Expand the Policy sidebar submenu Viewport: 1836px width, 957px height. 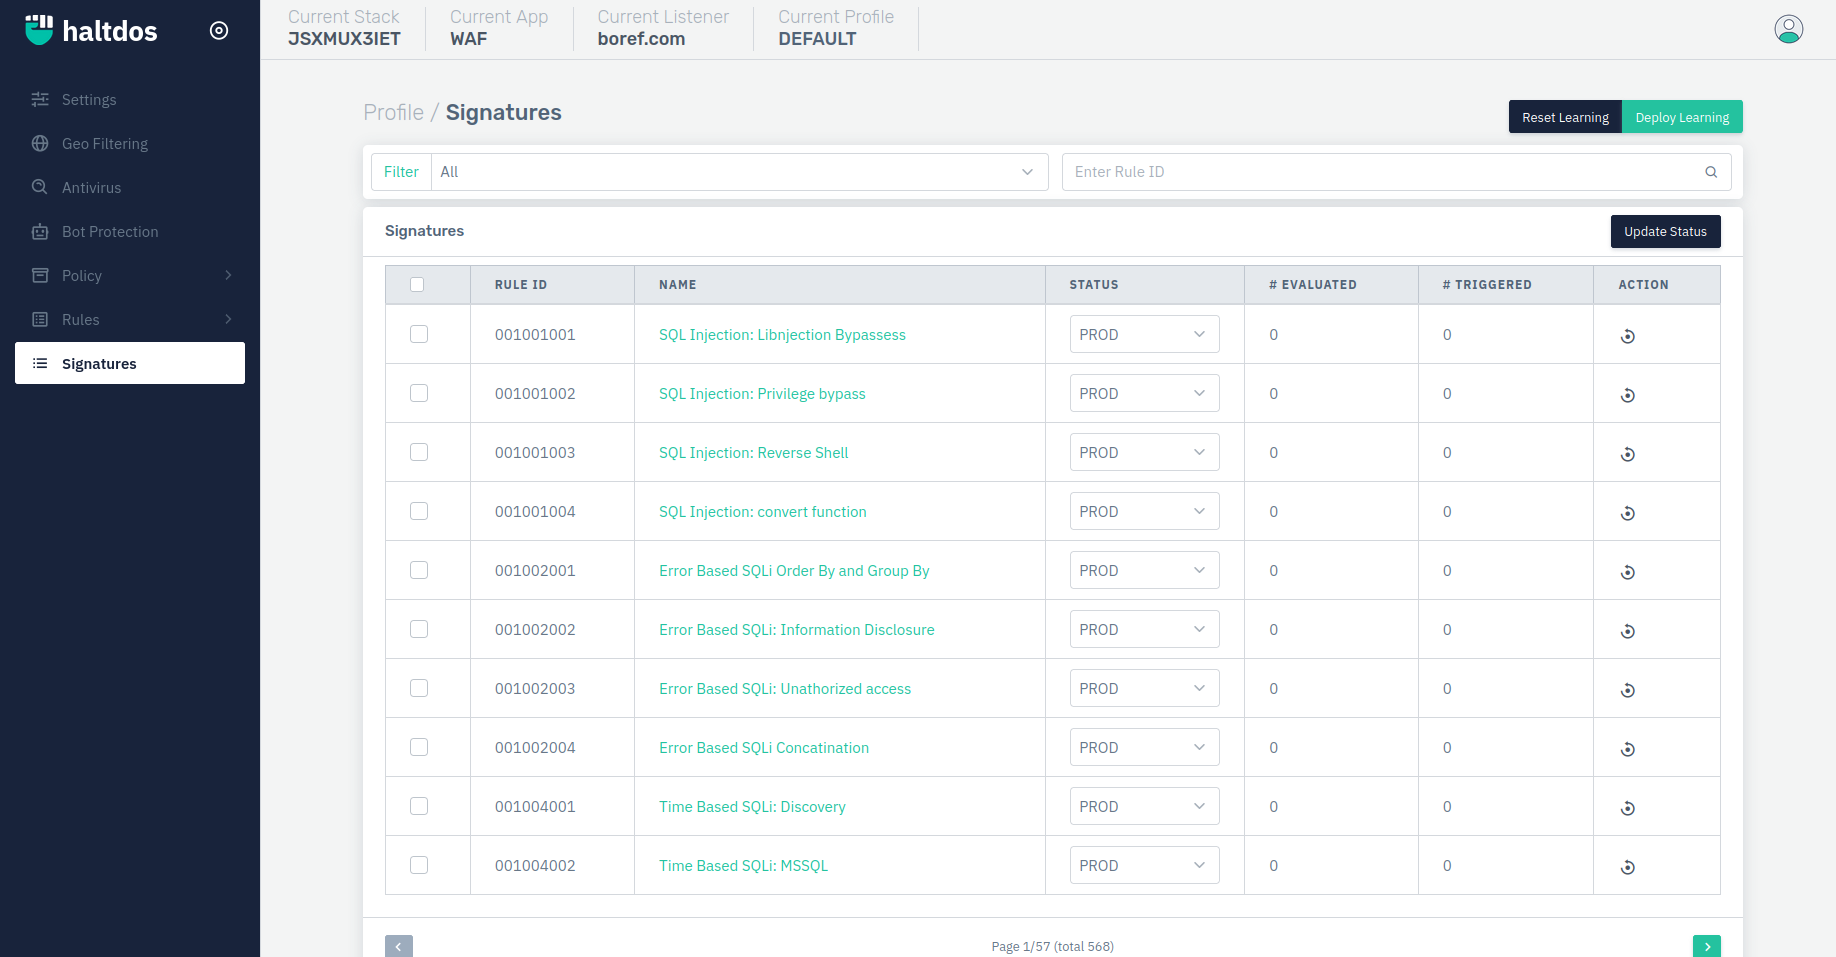point(130,276)
